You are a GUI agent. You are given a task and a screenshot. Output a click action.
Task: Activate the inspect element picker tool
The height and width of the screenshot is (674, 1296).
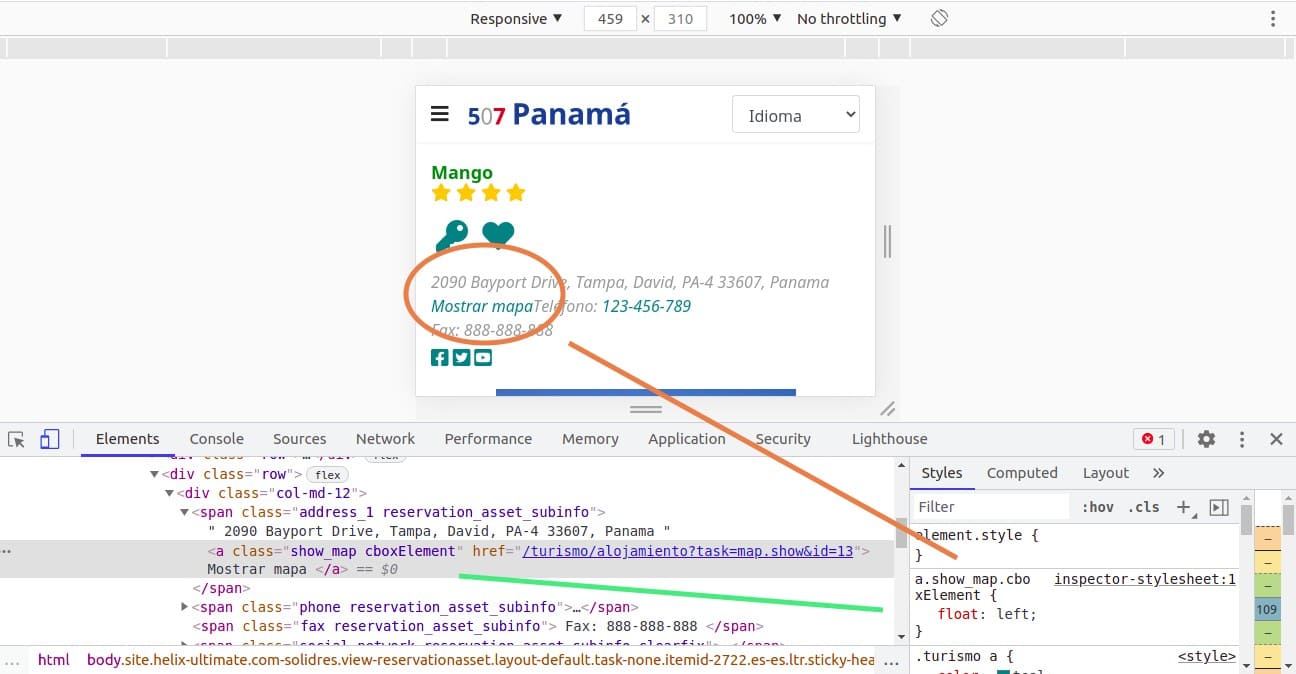click(x=16, y=439)
